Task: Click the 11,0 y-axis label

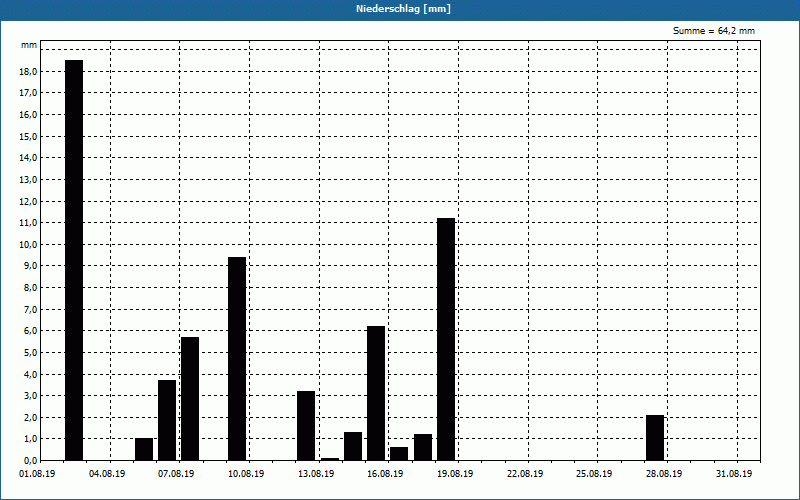Action: pyautogui.click(x=27, y=222)
